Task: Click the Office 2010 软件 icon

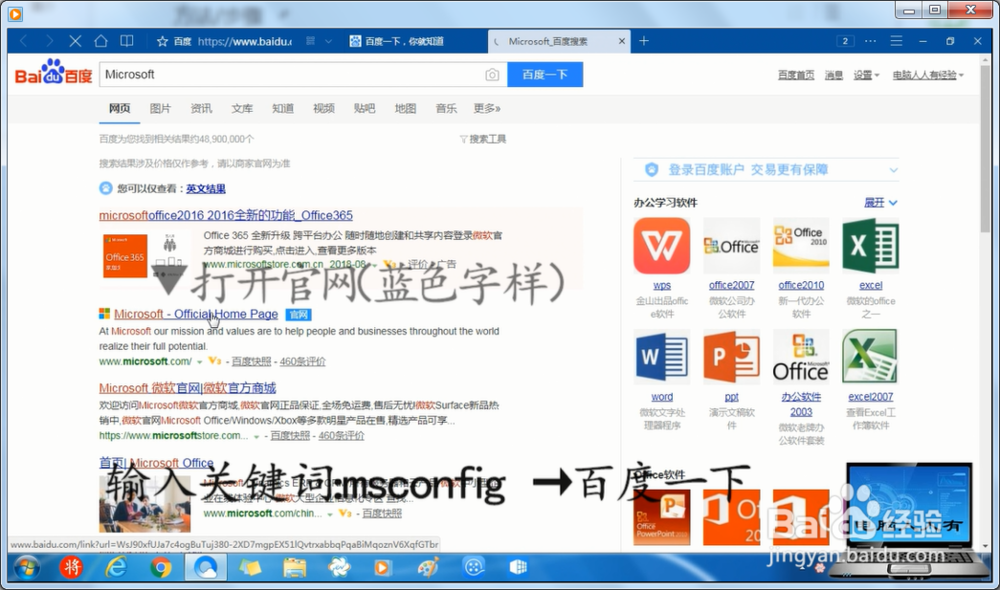Action: point(800,245)
